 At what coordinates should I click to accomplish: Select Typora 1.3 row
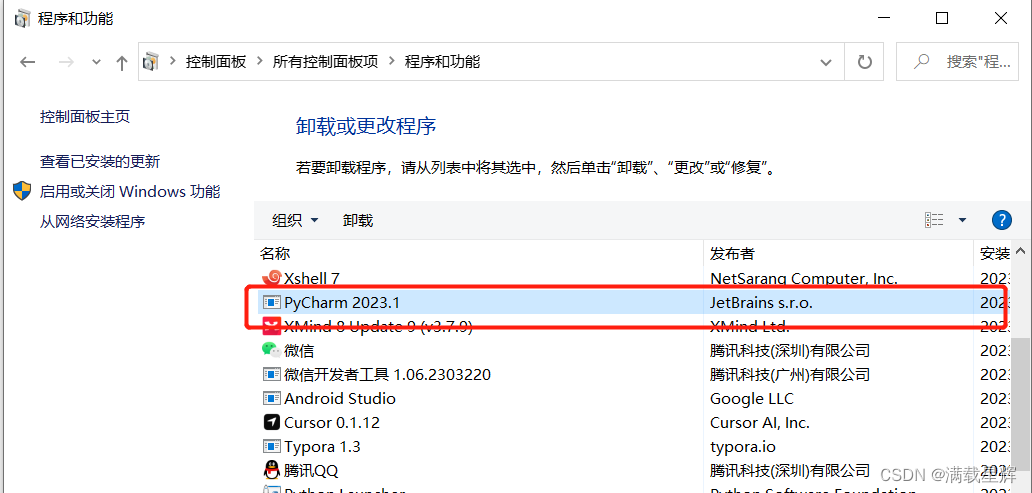pos(632,446)
